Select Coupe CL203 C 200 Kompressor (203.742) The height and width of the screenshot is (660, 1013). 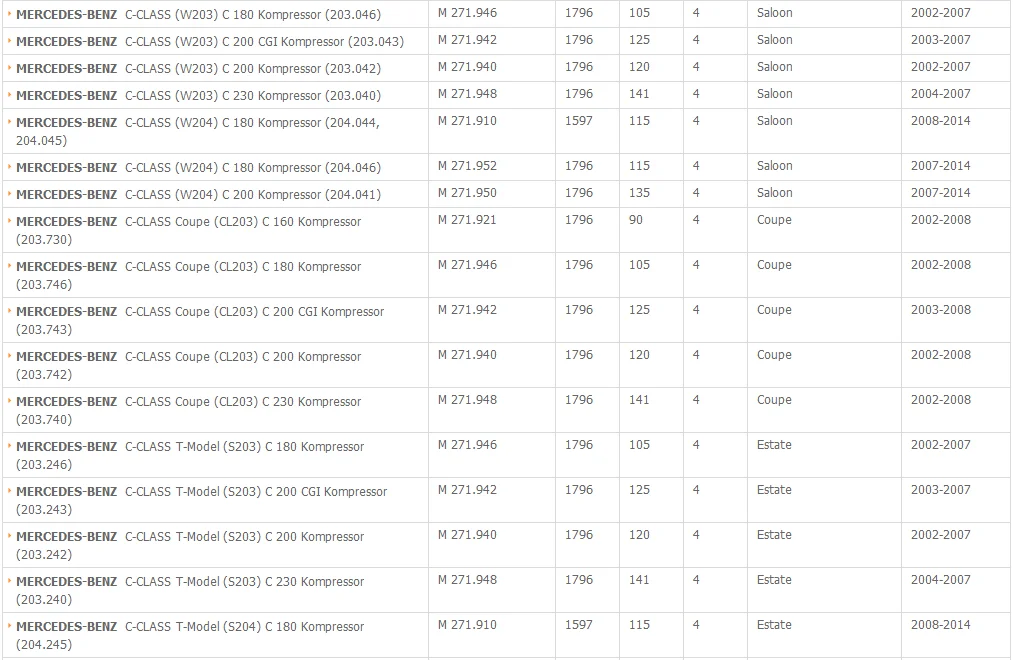tap(189, 366)
